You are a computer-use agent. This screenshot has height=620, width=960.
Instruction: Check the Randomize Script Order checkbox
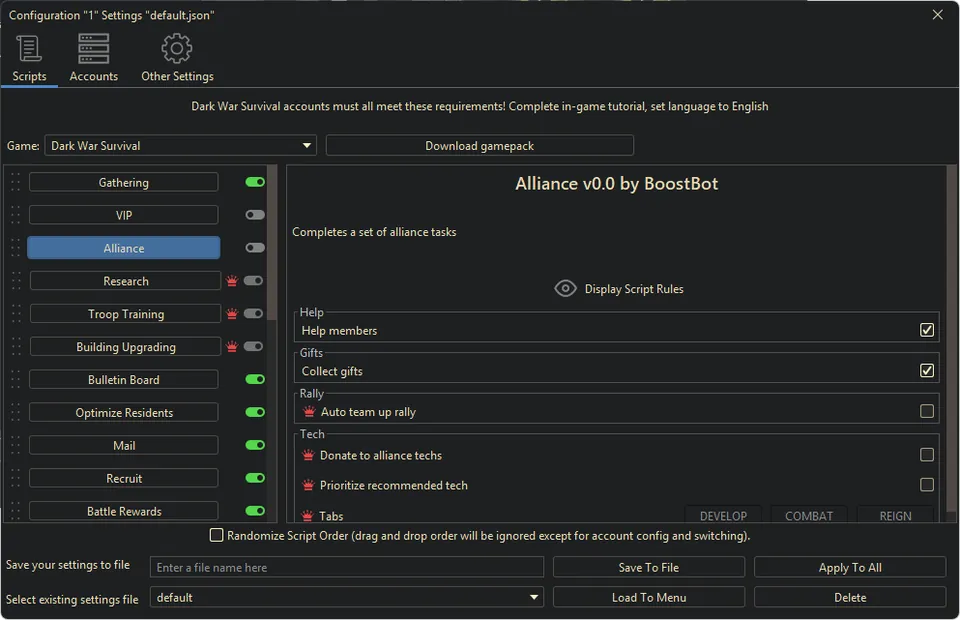(216, 535)
